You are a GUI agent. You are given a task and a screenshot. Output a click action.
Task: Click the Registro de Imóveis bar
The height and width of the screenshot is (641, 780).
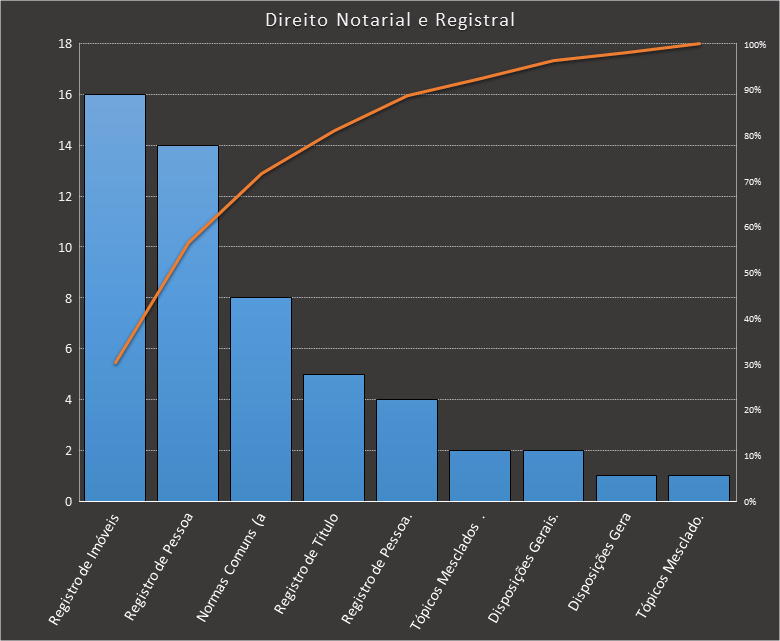(115, 300)
